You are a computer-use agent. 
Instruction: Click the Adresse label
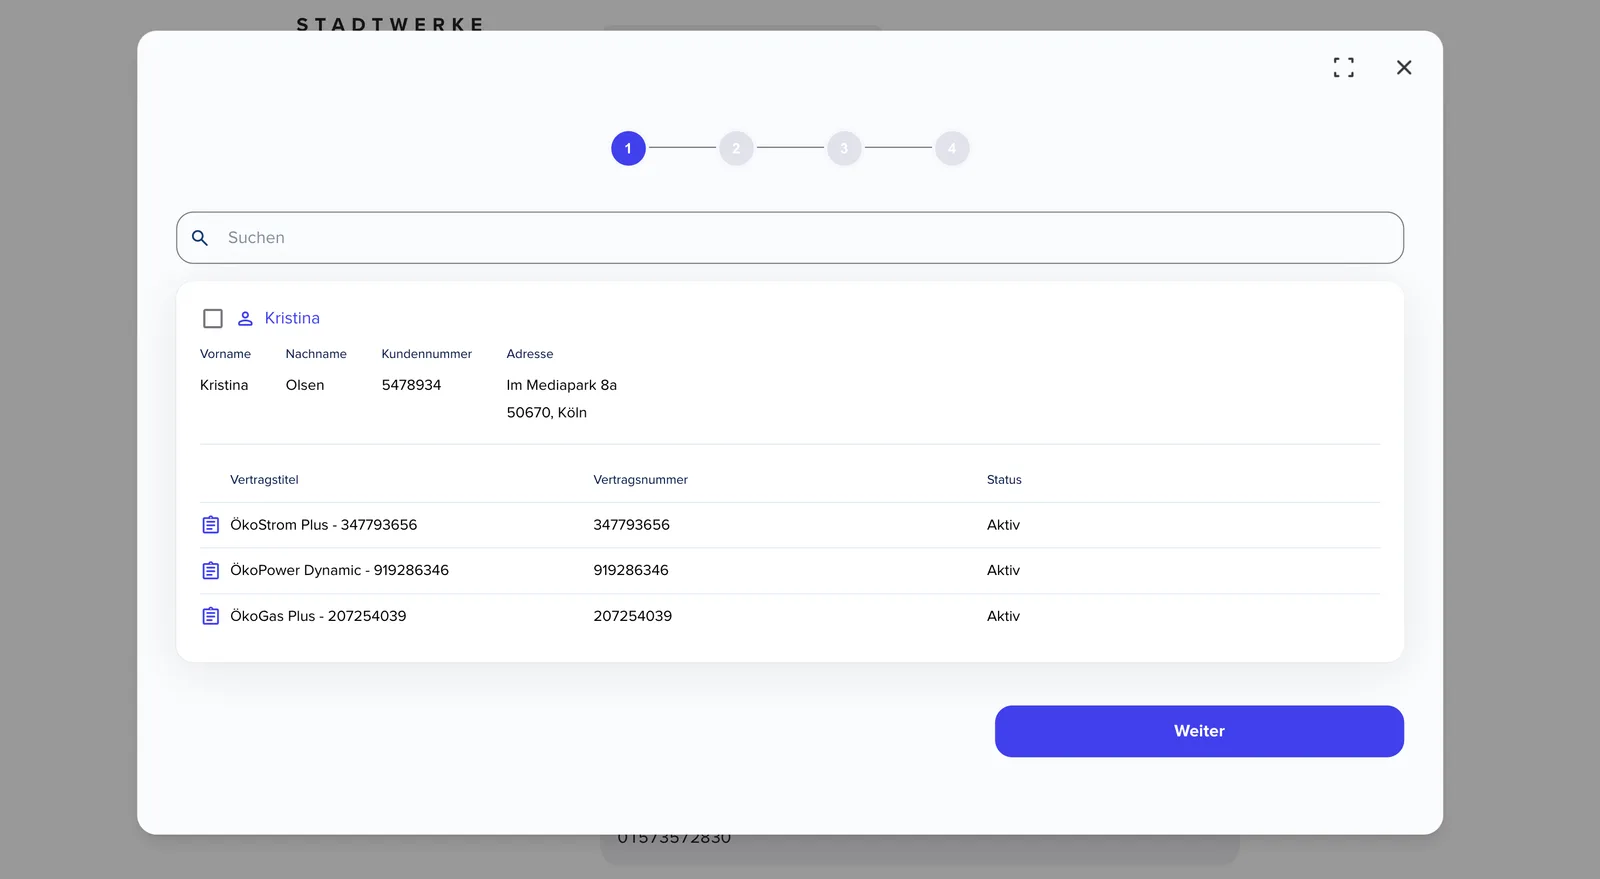point(530,354)
